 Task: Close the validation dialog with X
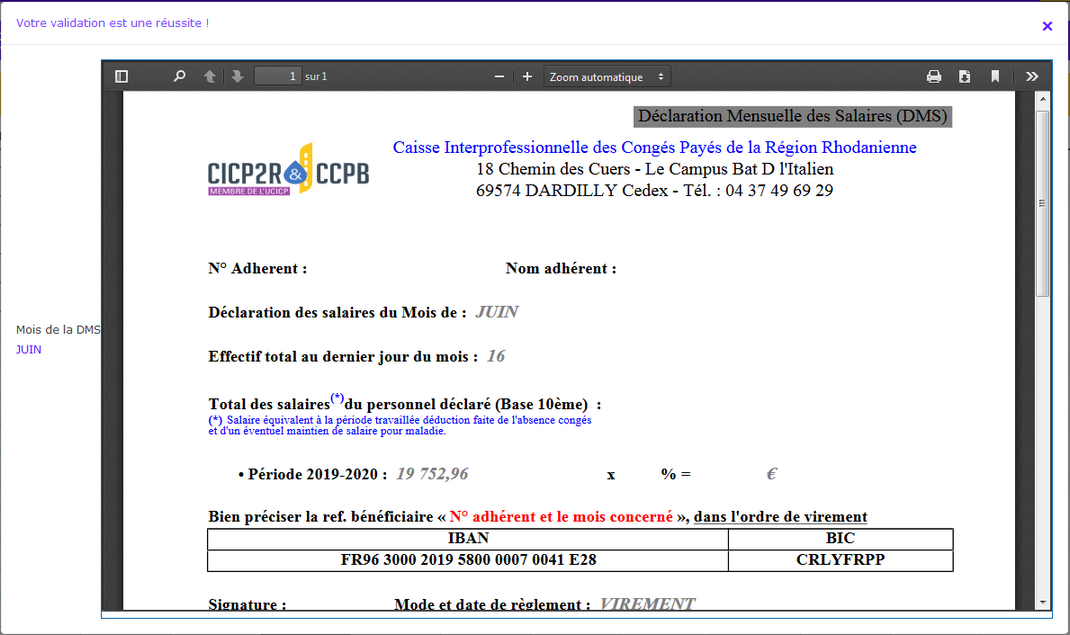coord(1047,26)
